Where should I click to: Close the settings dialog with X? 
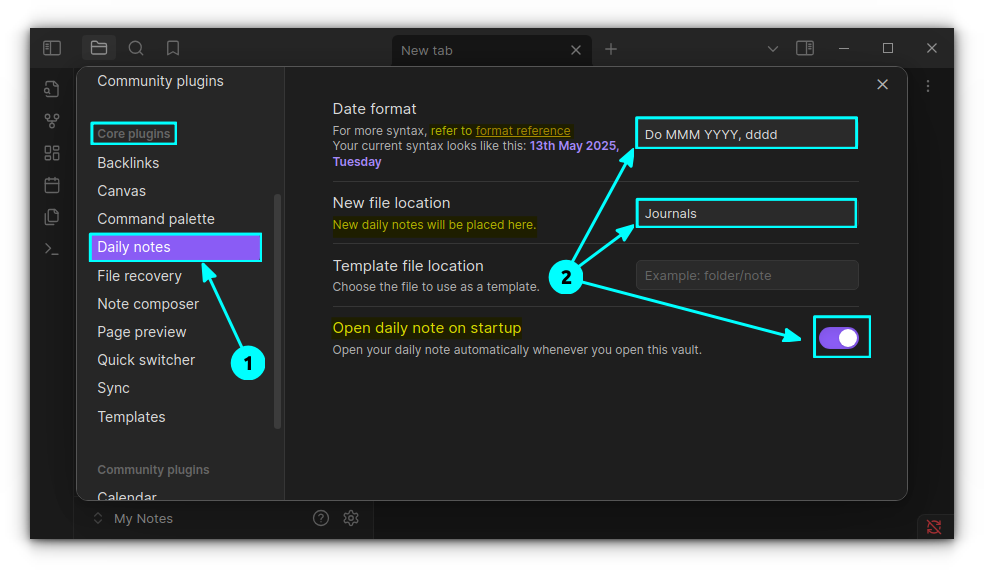point(882,85)
